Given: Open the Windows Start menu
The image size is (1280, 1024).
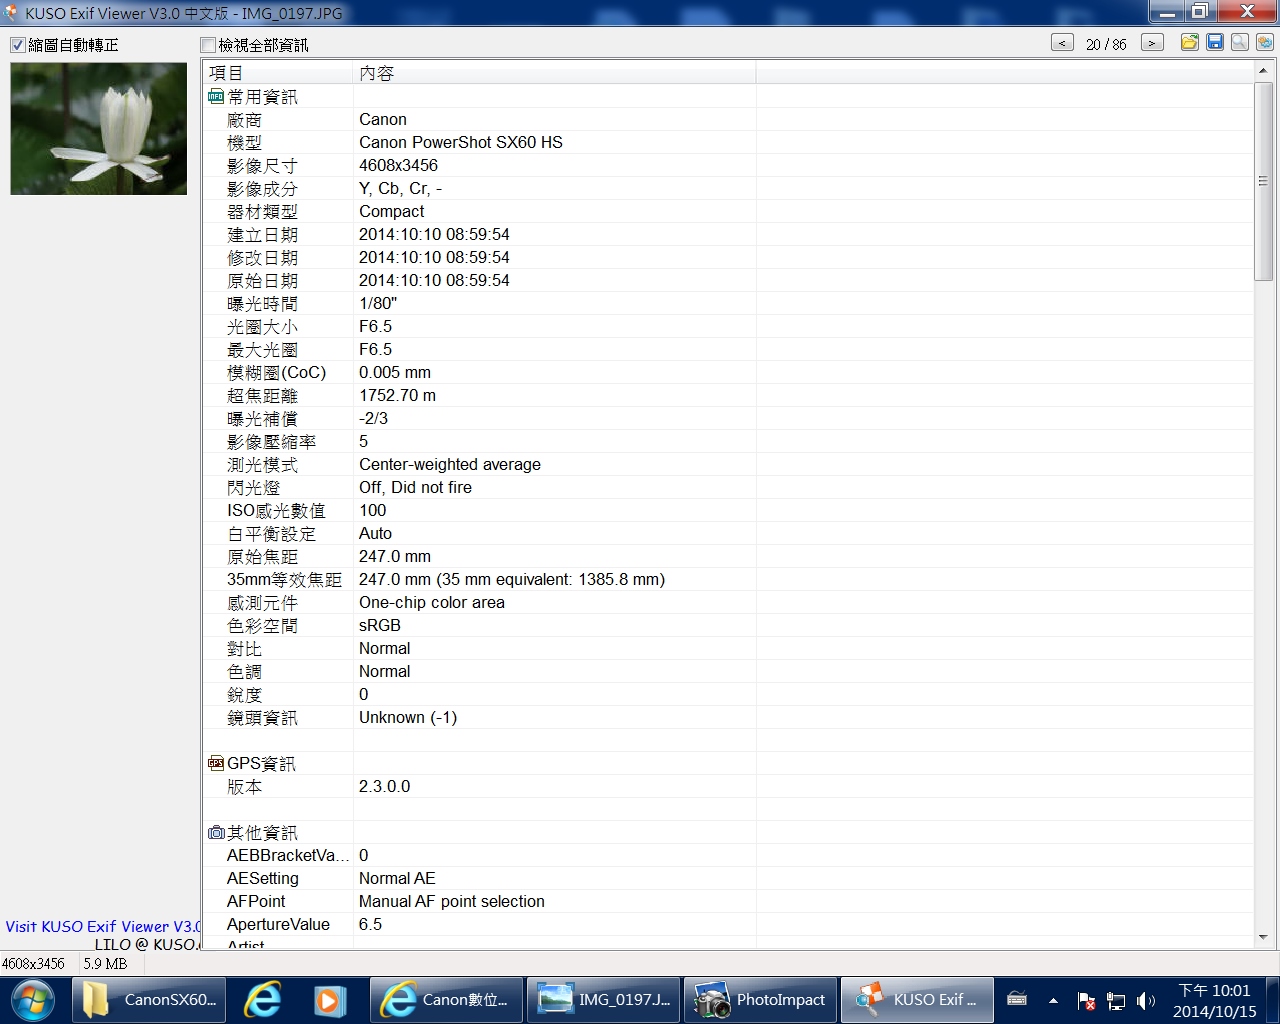Looking at the screenshot, I should (x=34, y=1000).
